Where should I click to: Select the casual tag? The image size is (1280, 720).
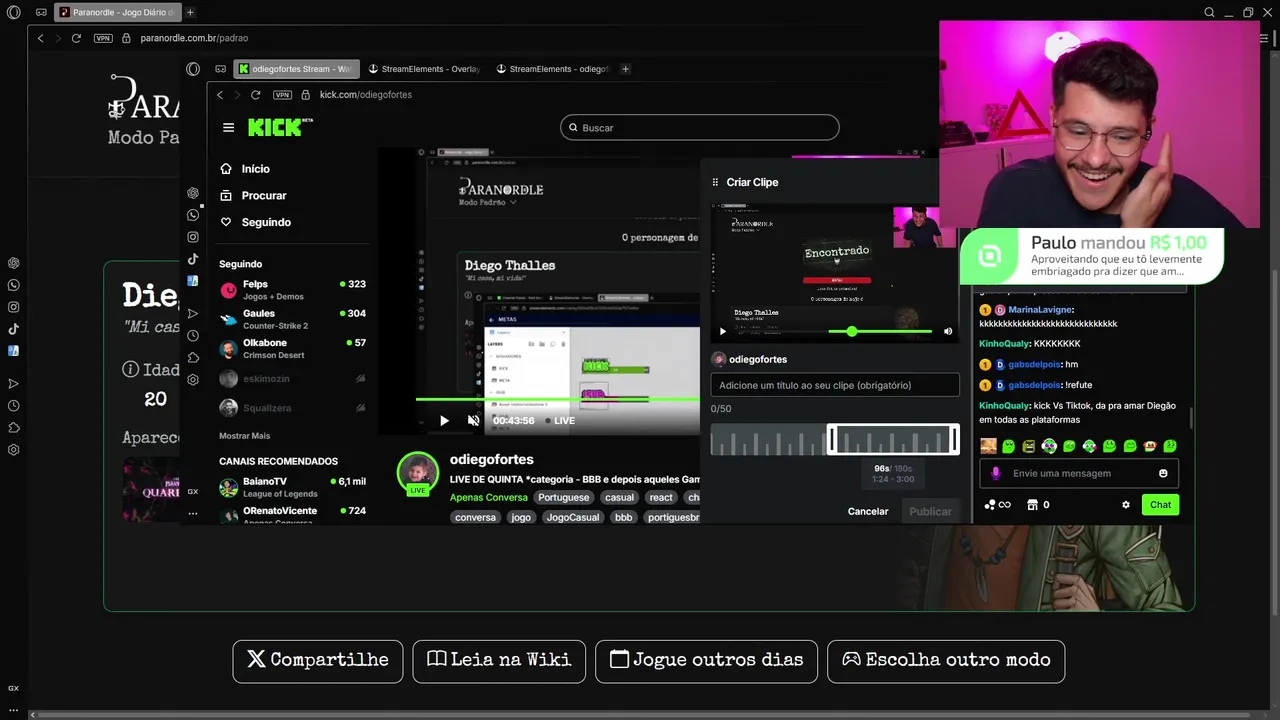click(619, 497)
